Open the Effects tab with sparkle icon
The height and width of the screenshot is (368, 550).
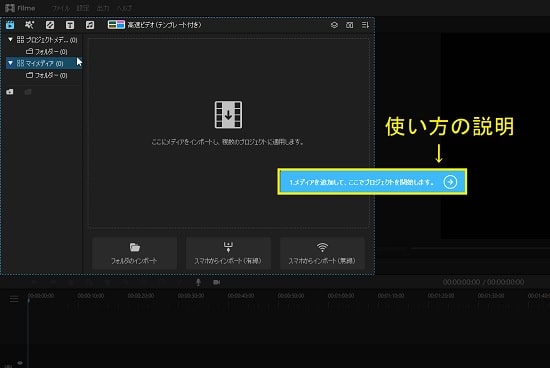[x=29, y=25]
